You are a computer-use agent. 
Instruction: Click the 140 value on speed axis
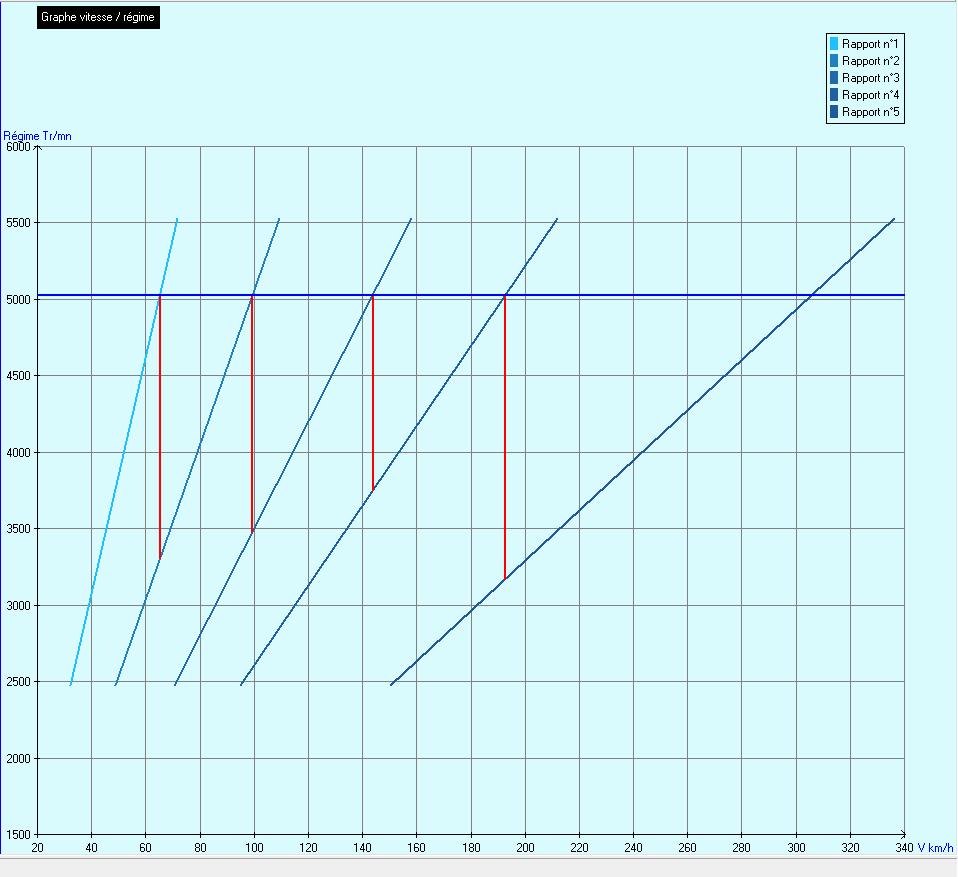point(362,848)
